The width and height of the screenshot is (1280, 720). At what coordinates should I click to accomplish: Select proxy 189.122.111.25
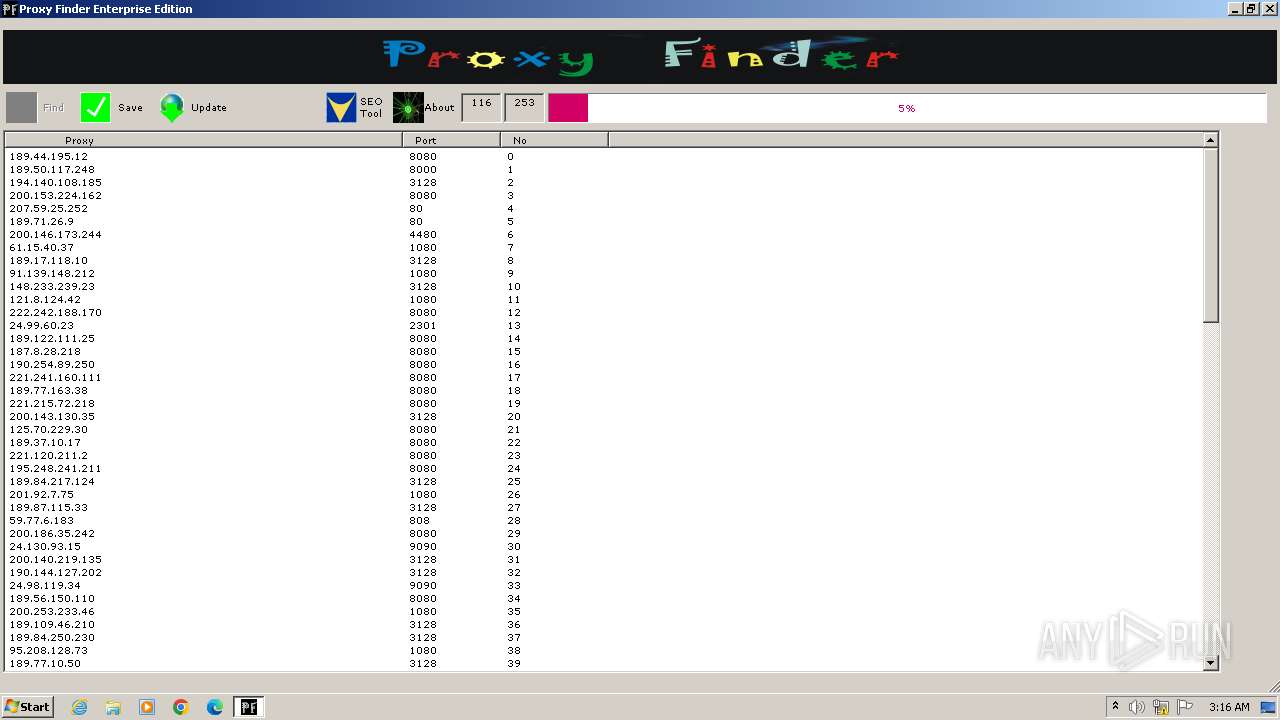point(52,339)
